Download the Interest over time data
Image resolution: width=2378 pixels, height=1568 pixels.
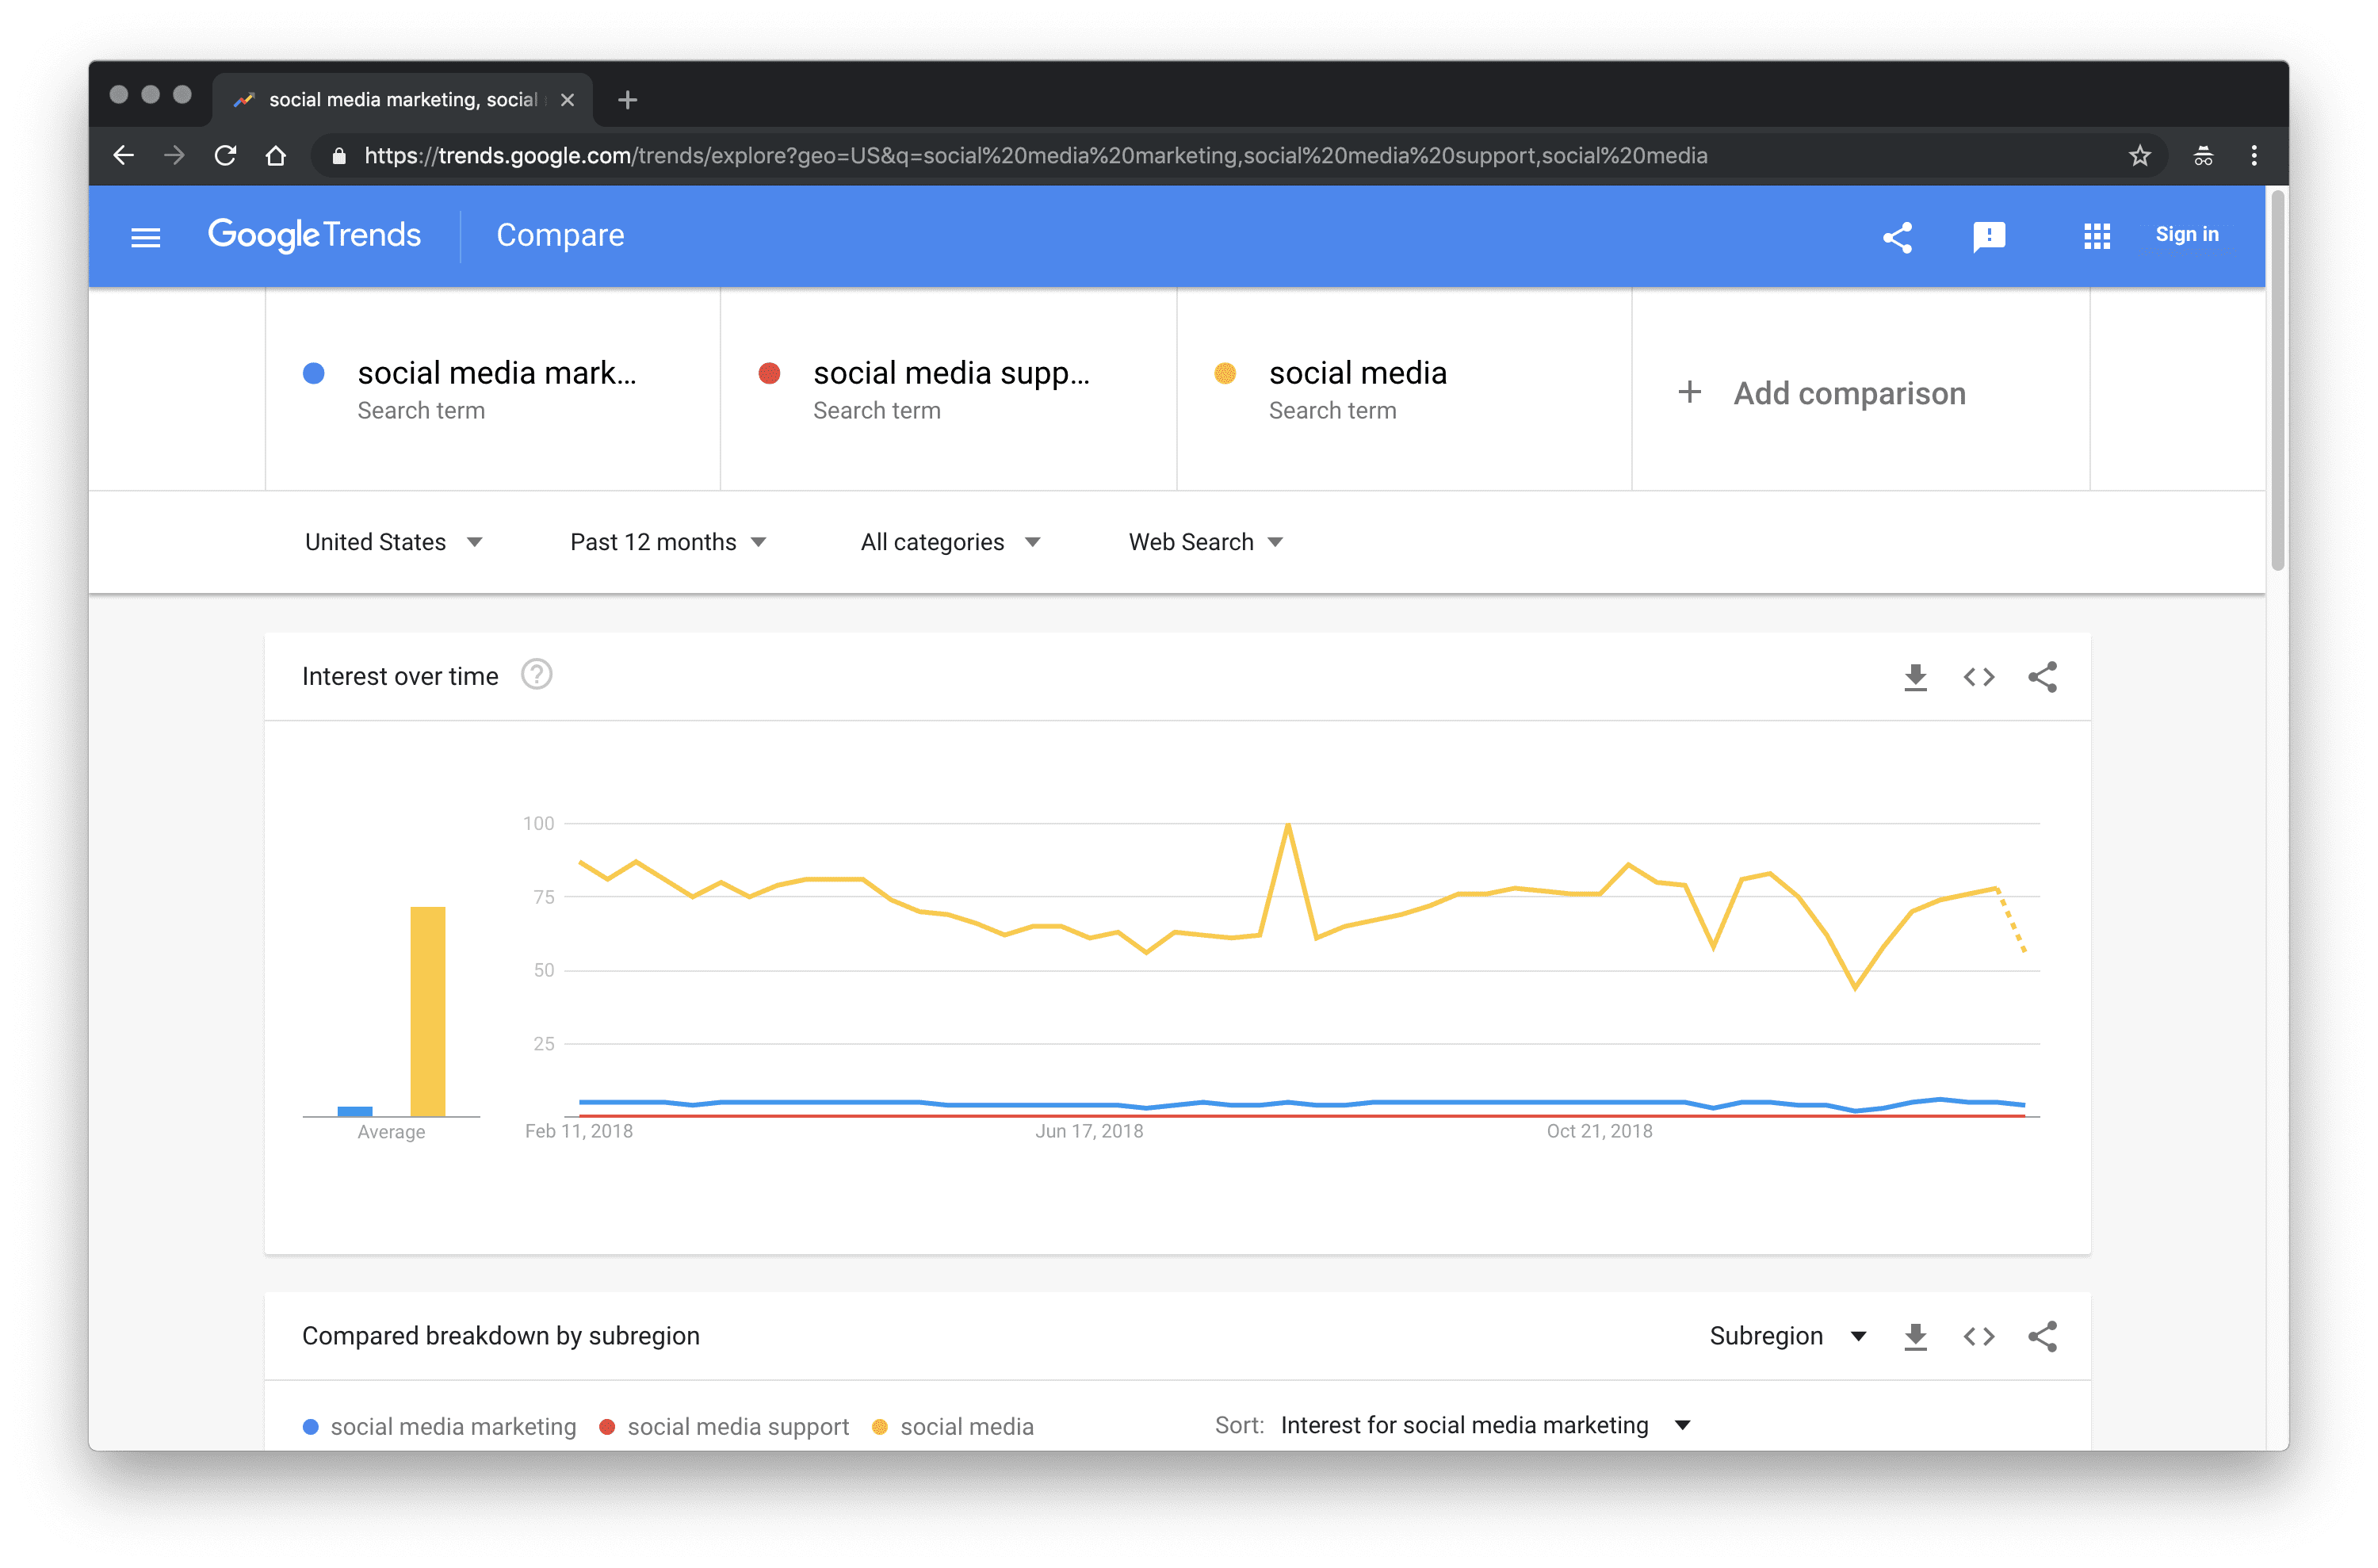click(x=1915, y=677)
